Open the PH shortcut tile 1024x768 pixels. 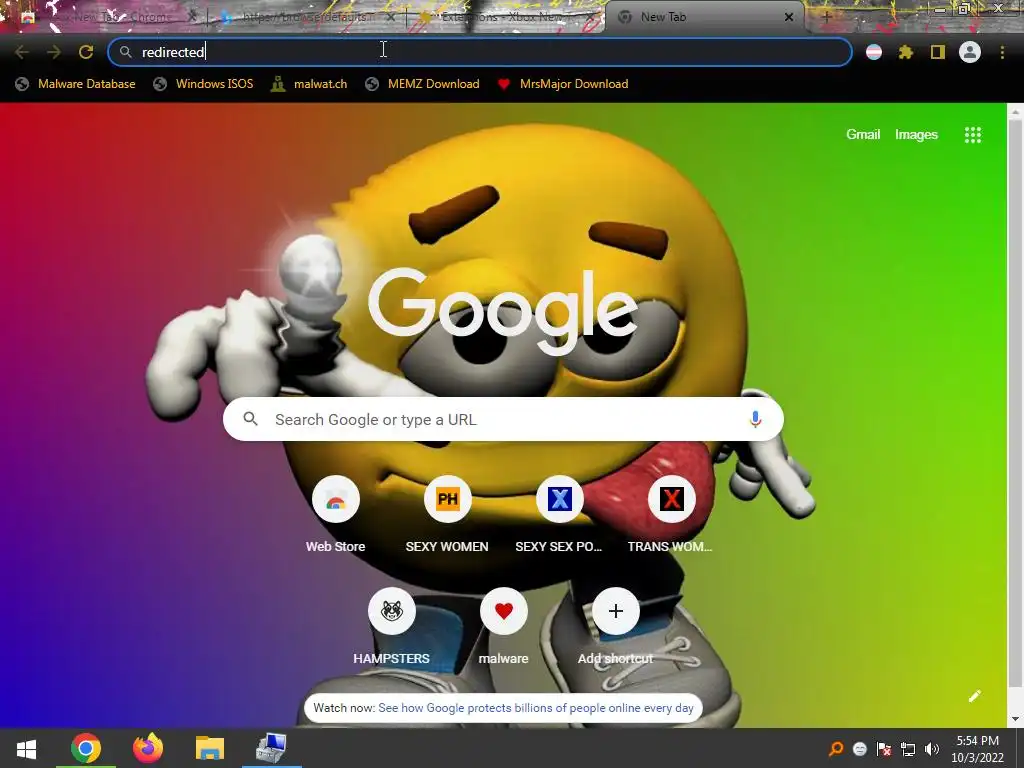point(447,500)
